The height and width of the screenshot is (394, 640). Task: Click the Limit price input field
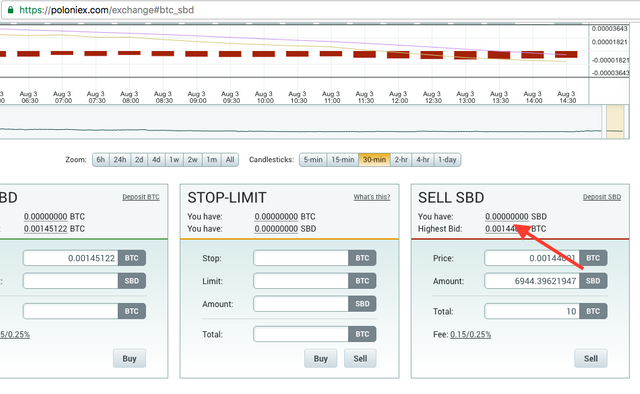pyautogui.click(x=301, y=281)
